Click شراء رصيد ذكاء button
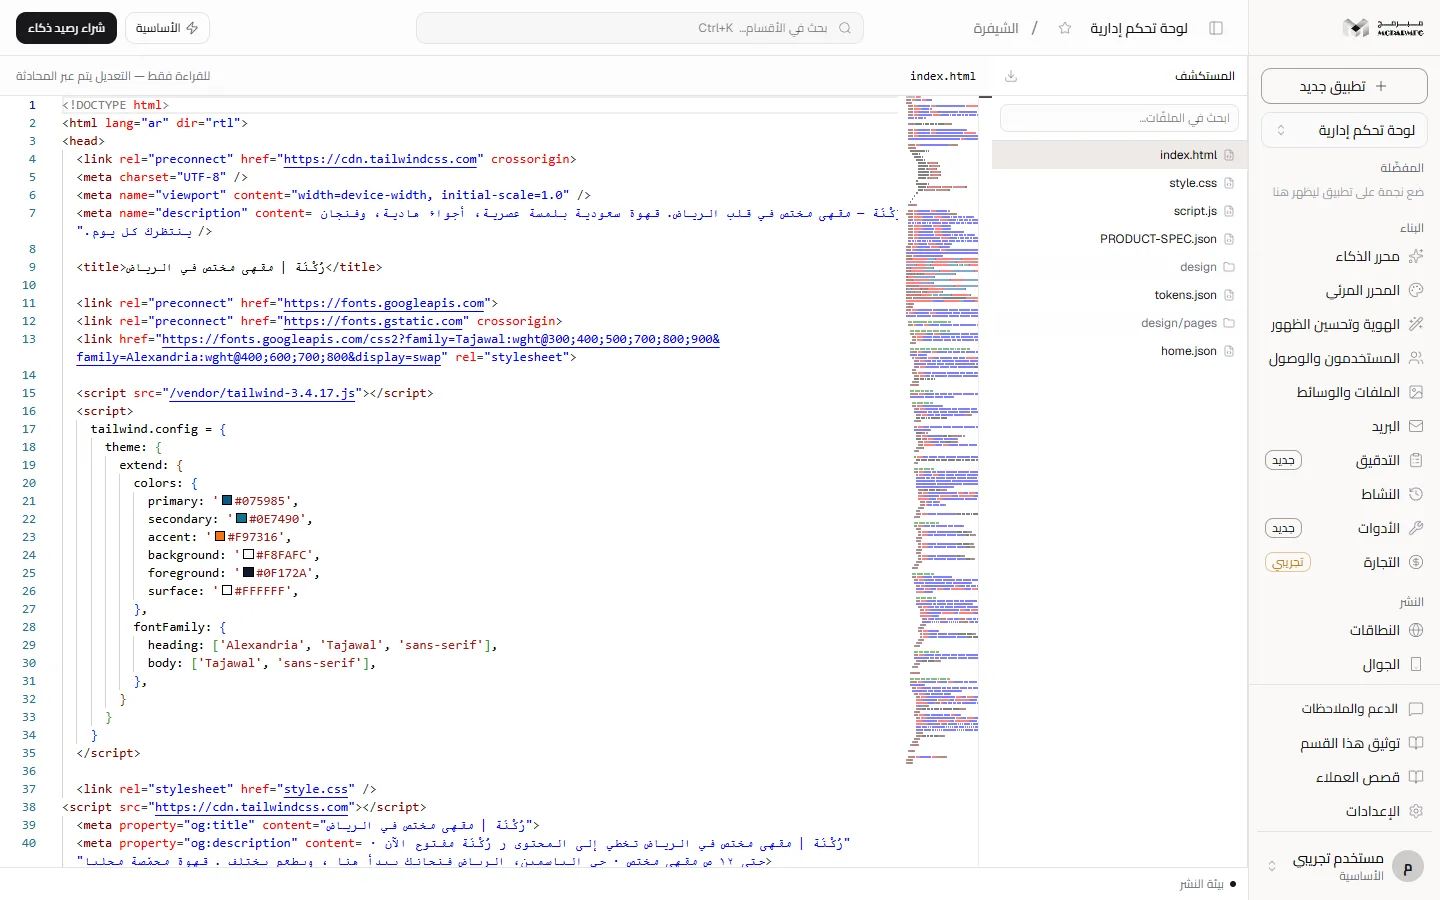The width and height of the screenshot is (1440, 900). (66, 28)
